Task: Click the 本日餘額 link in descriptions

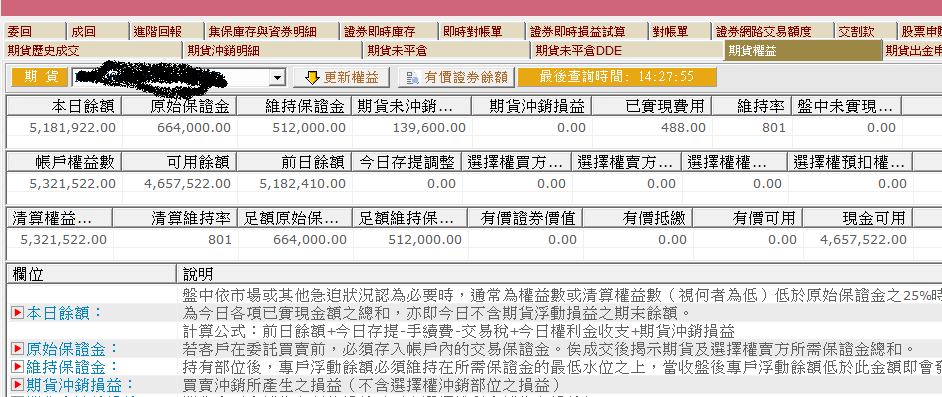Action: point(64,312)
